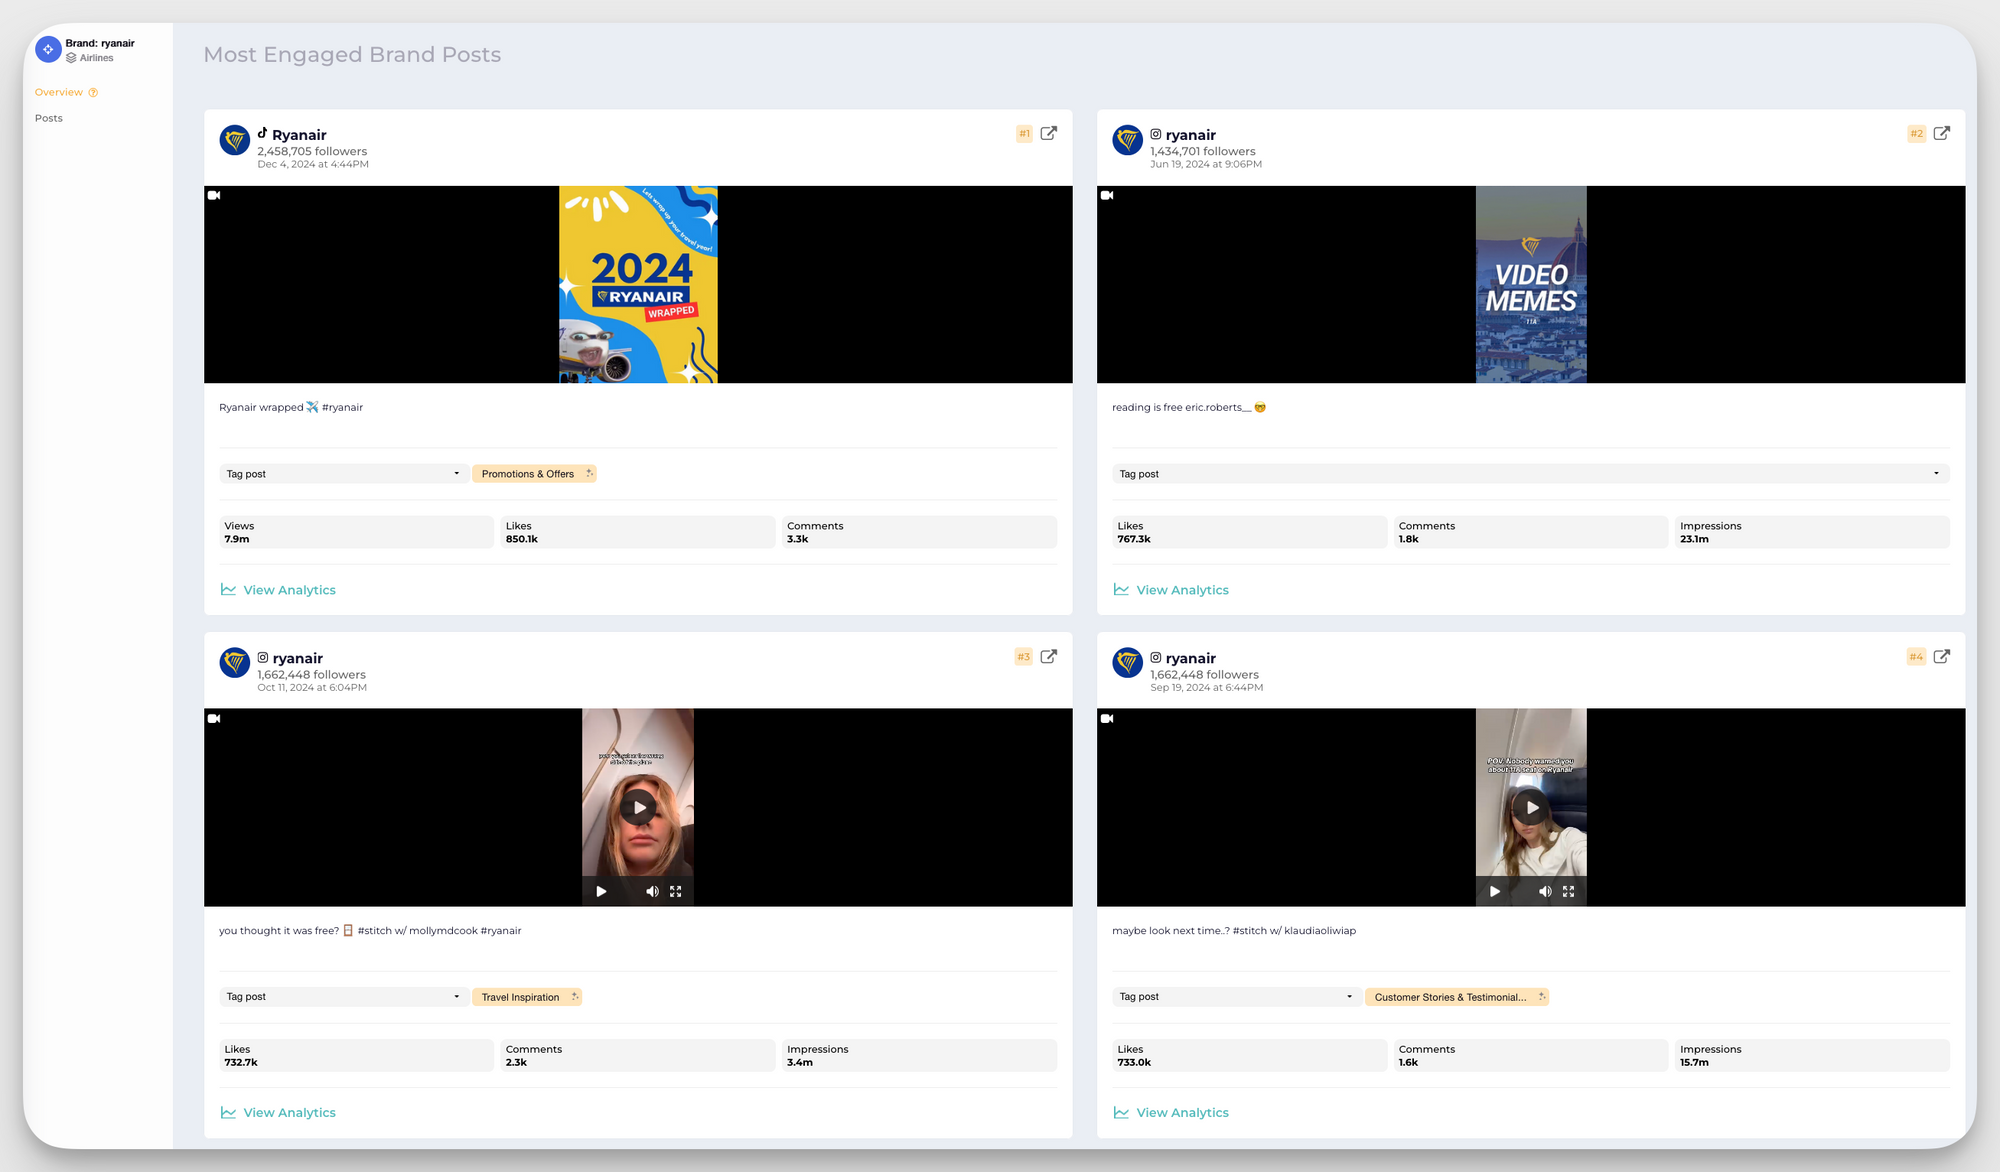Open Tag post dropdown on post #3
Screen dimensions: 2000x1172
coord(343,997)
